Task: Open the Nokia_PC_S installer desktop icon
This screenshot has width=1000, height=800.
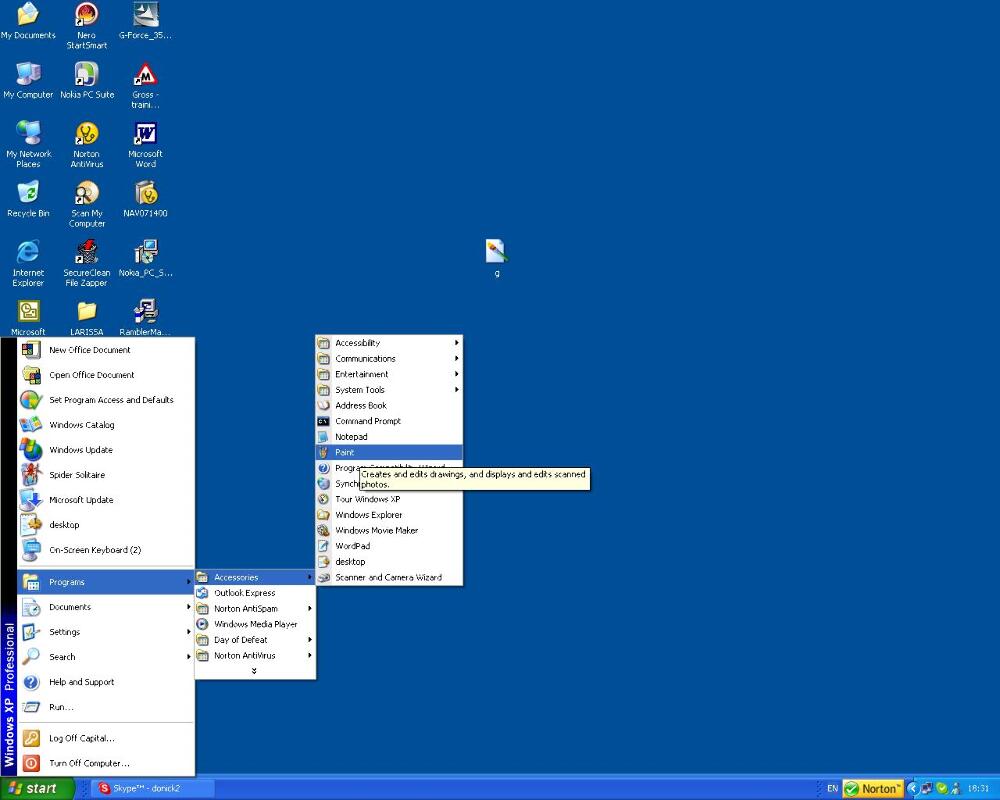Action: (x=145, y=258)
